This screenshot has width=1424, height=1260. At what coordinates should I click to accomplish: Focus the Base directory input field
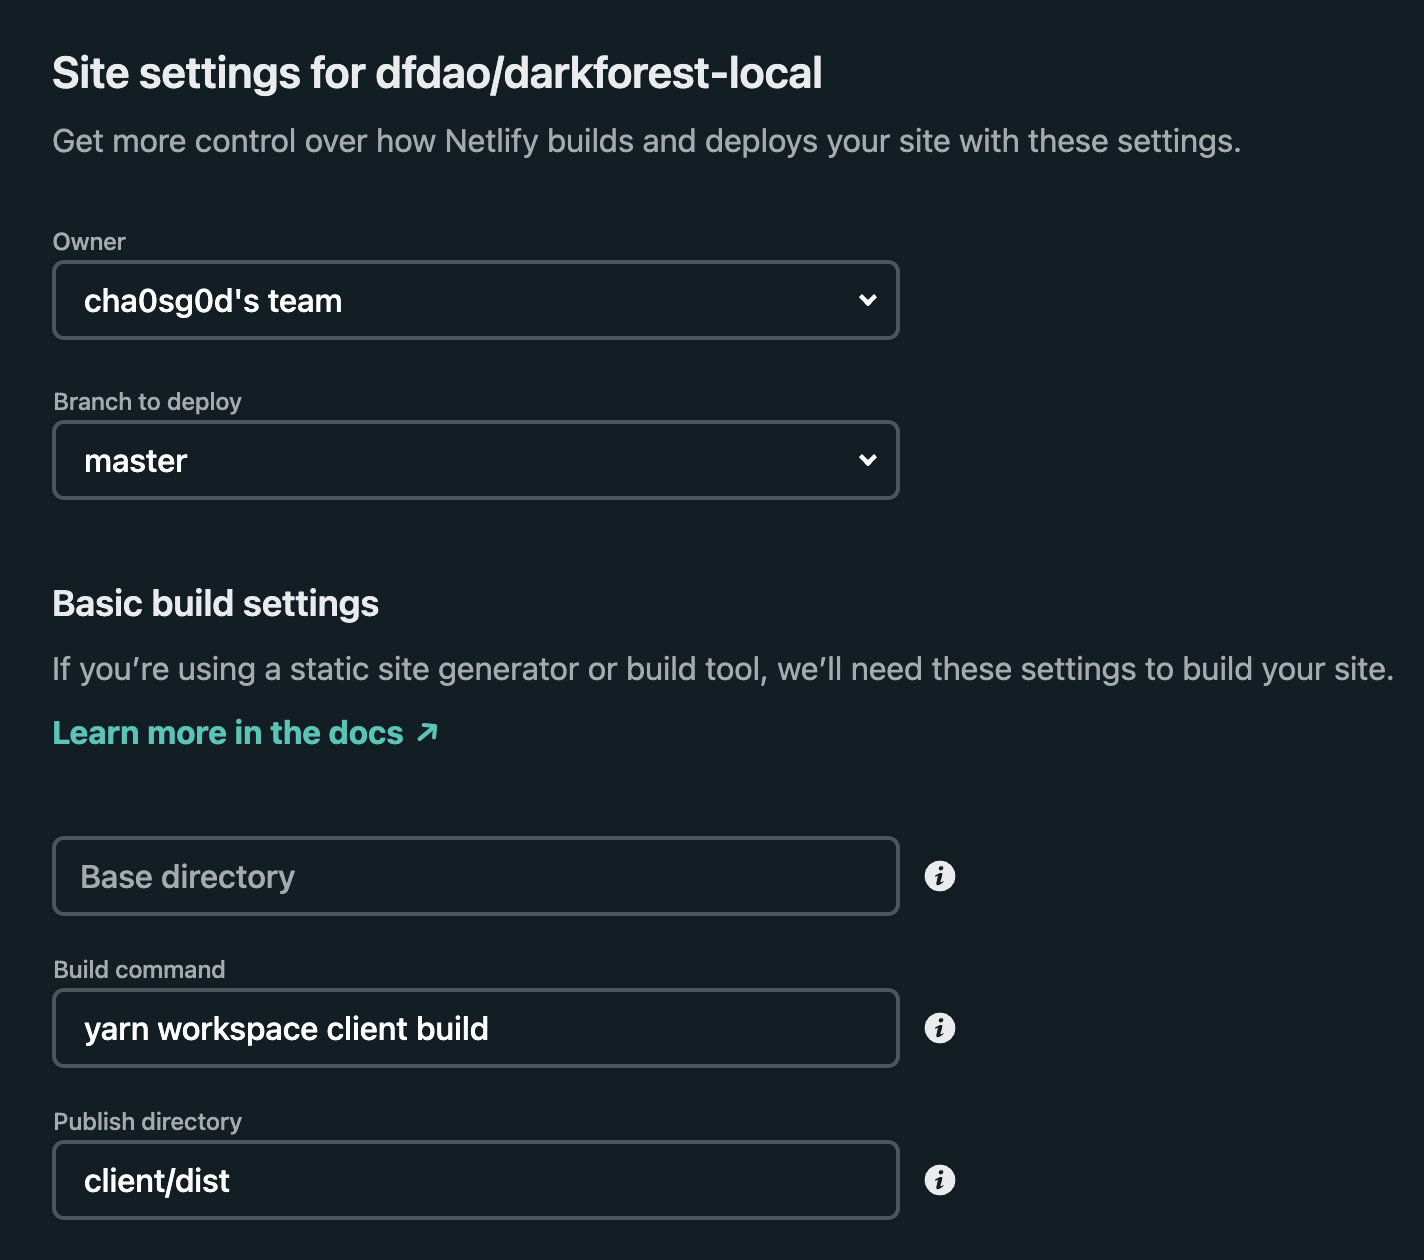click(x=476, y=876)
